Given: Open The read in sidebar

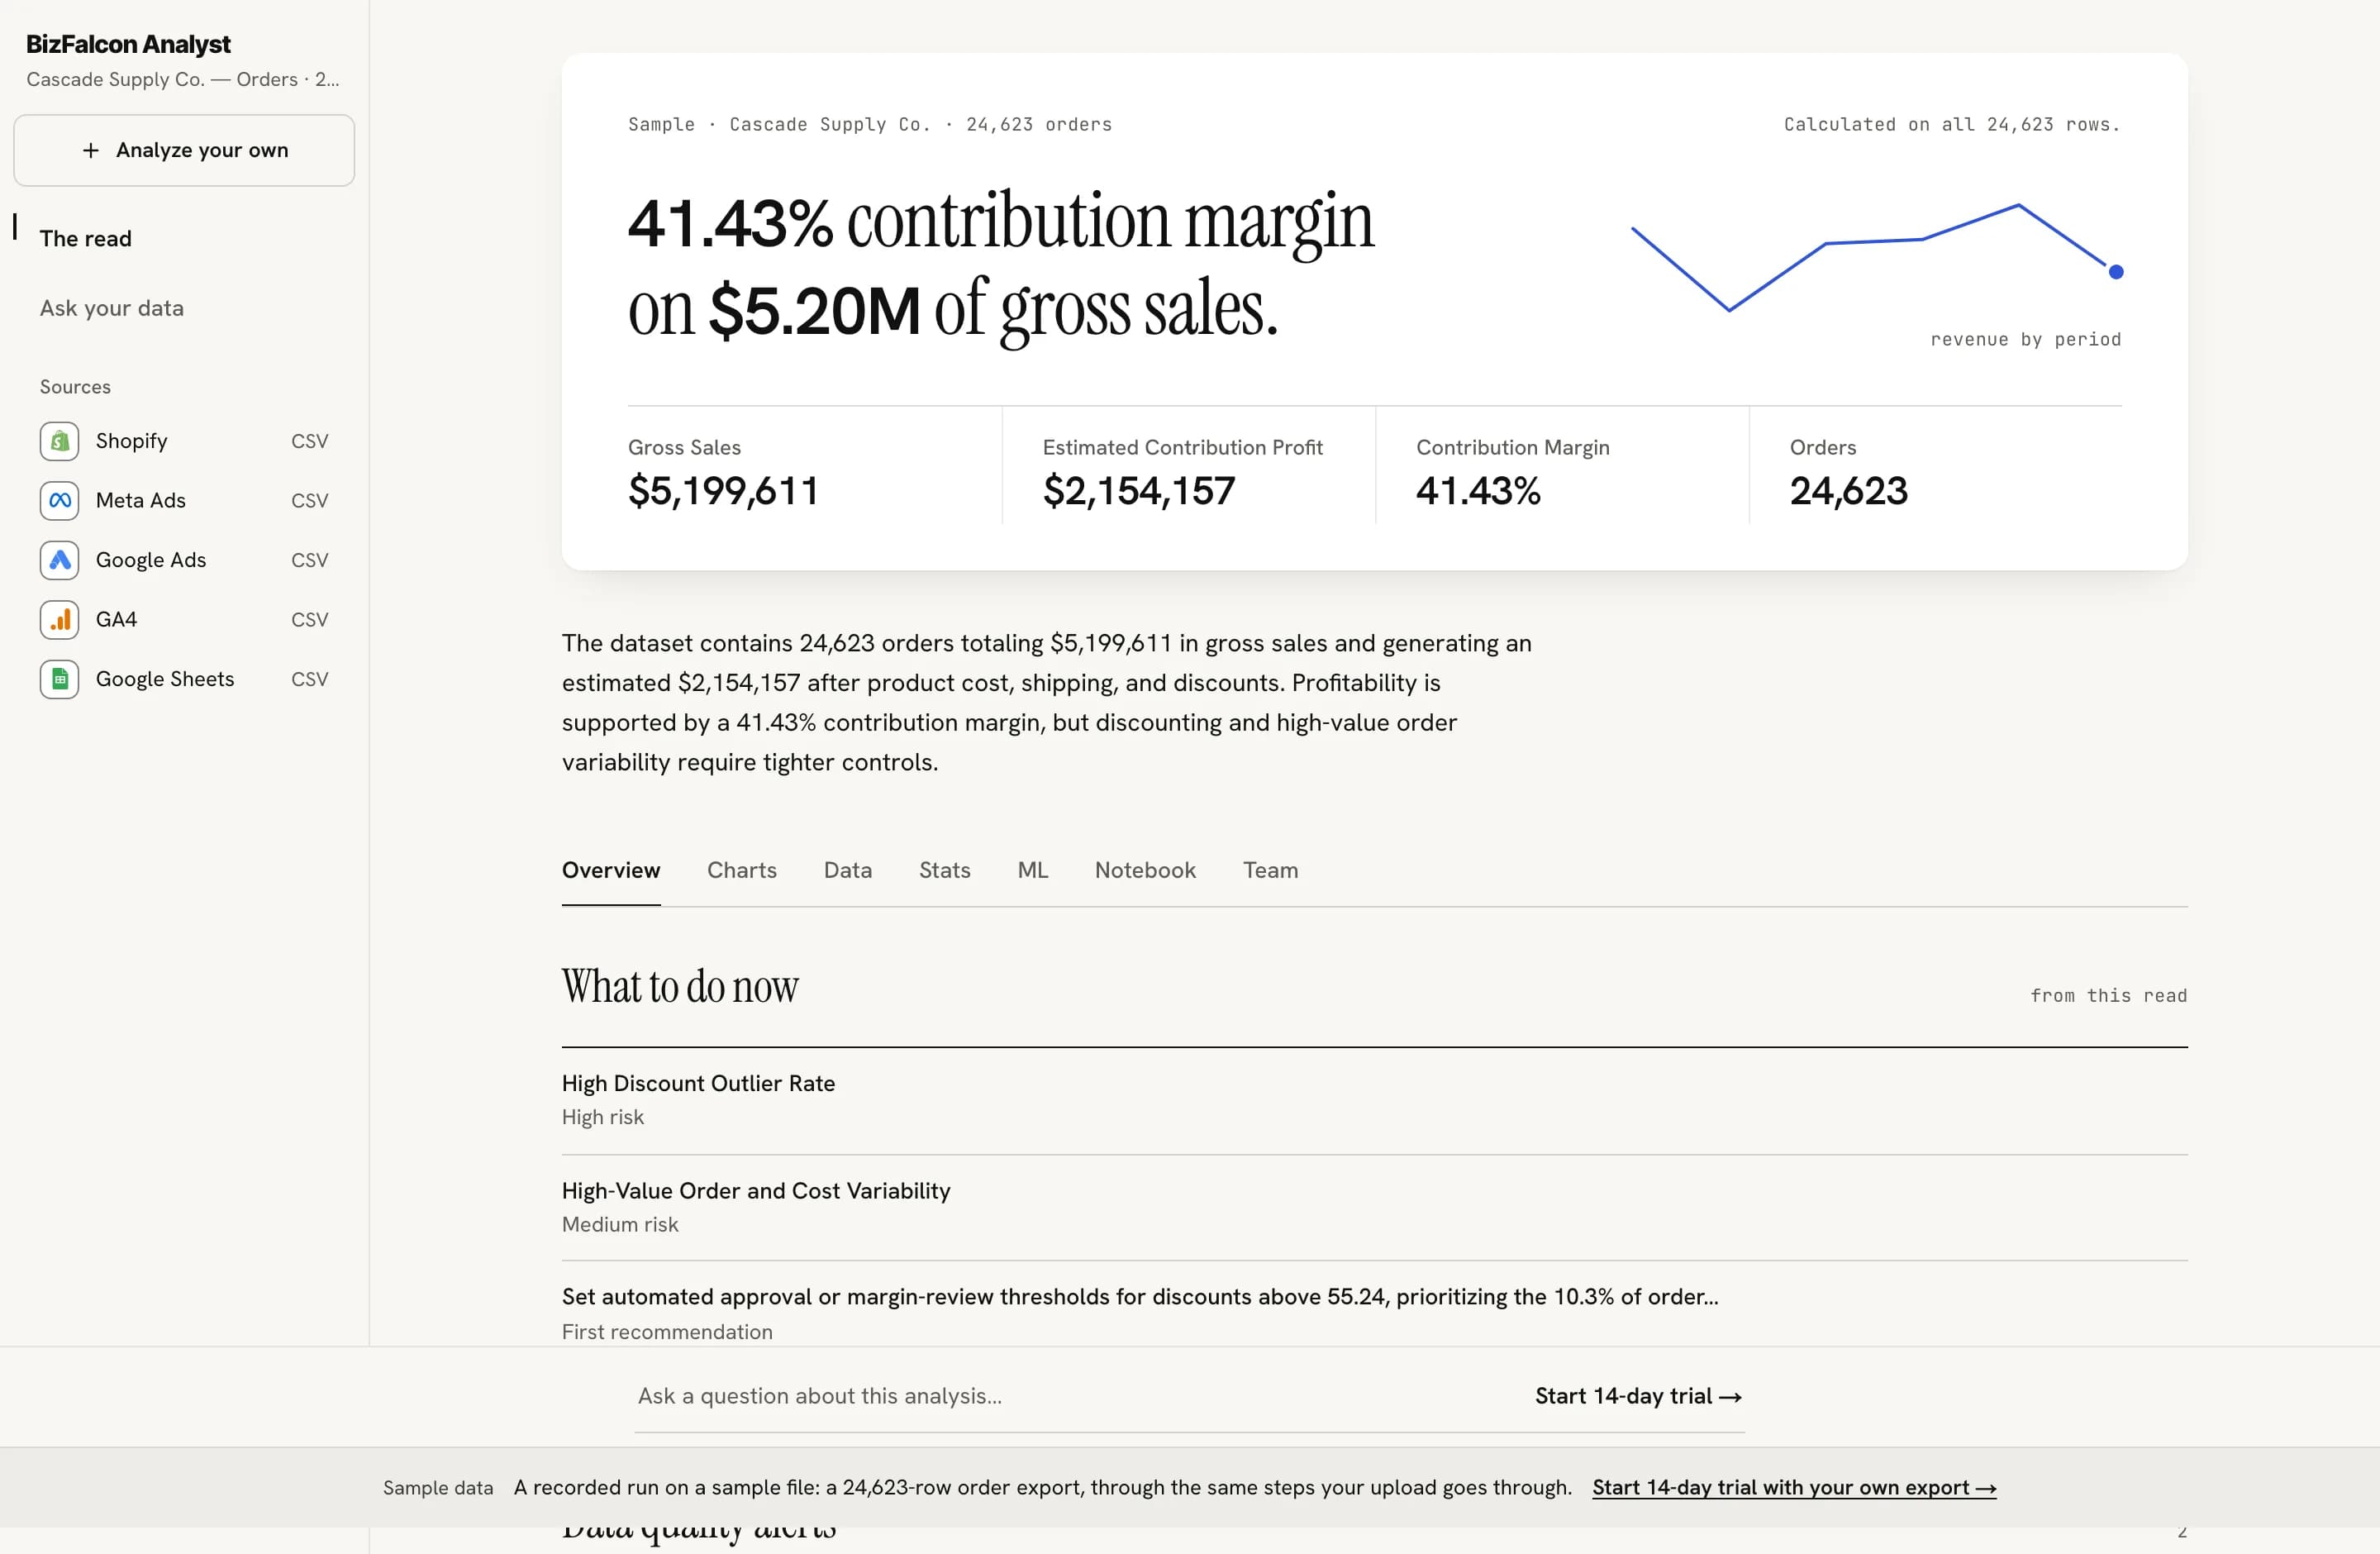Looking at the screenshot, I should click(86, 238).
